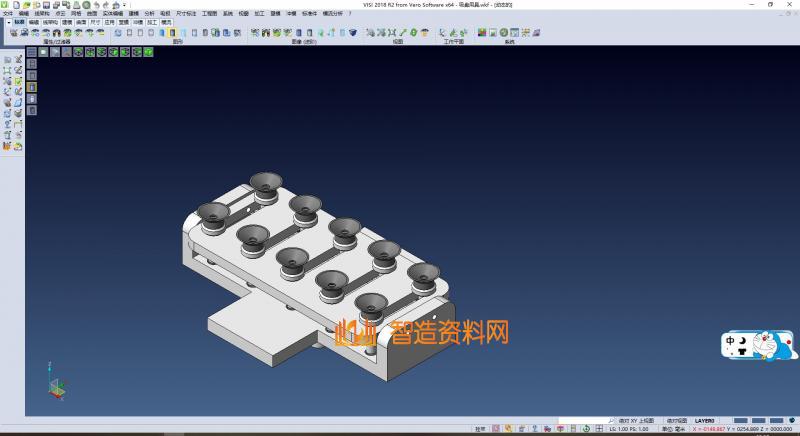Screen dimensions: 800x436
Task: Select the bright green solid cube view icon
Action: click(x=148, y=52)
